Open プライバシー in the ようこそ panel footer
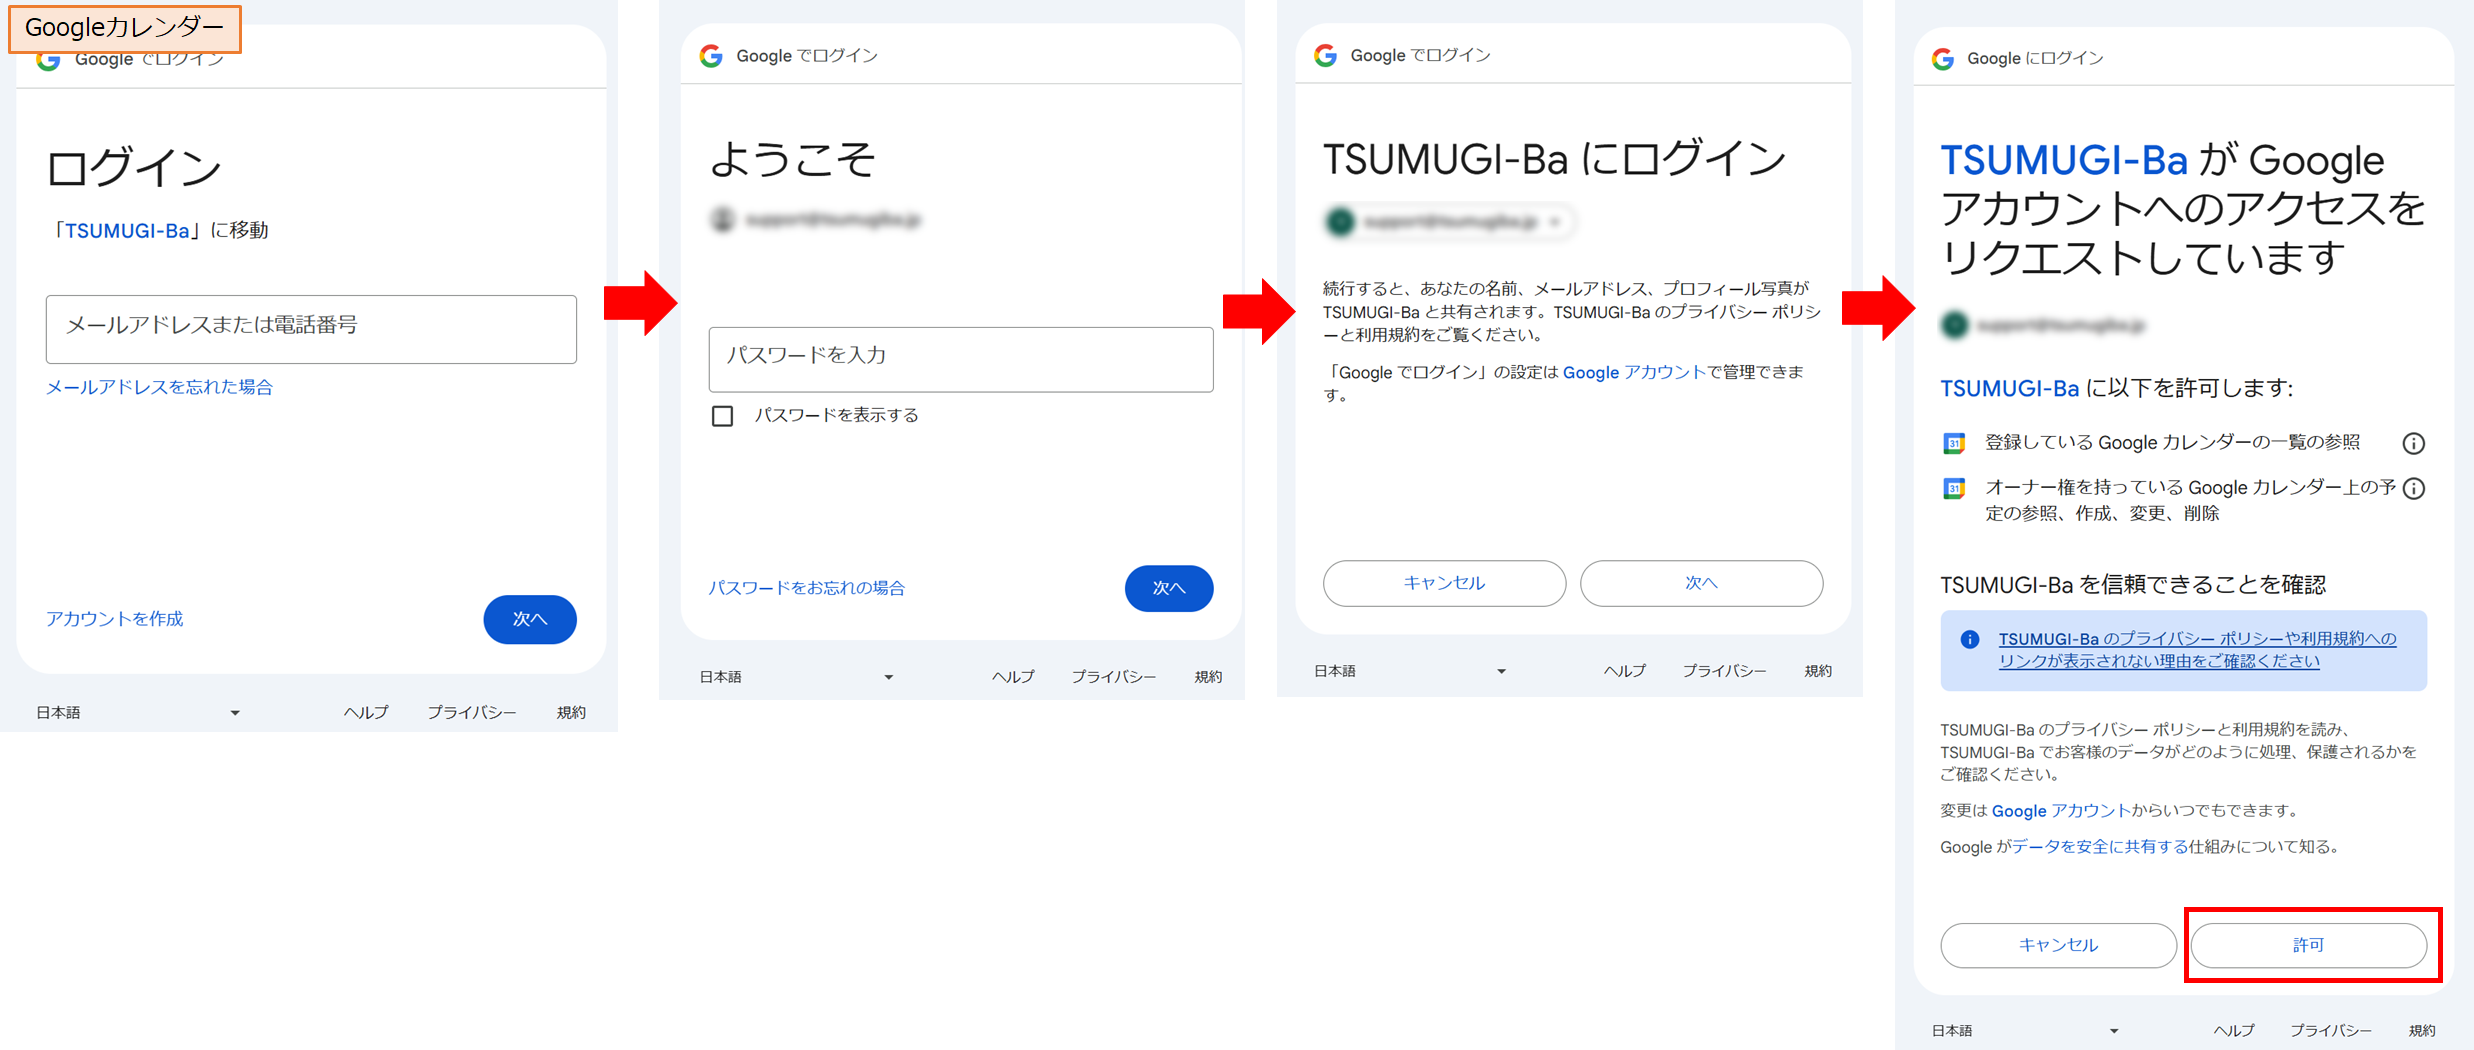The width and height of the screenshot is (2474, 1050). coord(1114,677)
